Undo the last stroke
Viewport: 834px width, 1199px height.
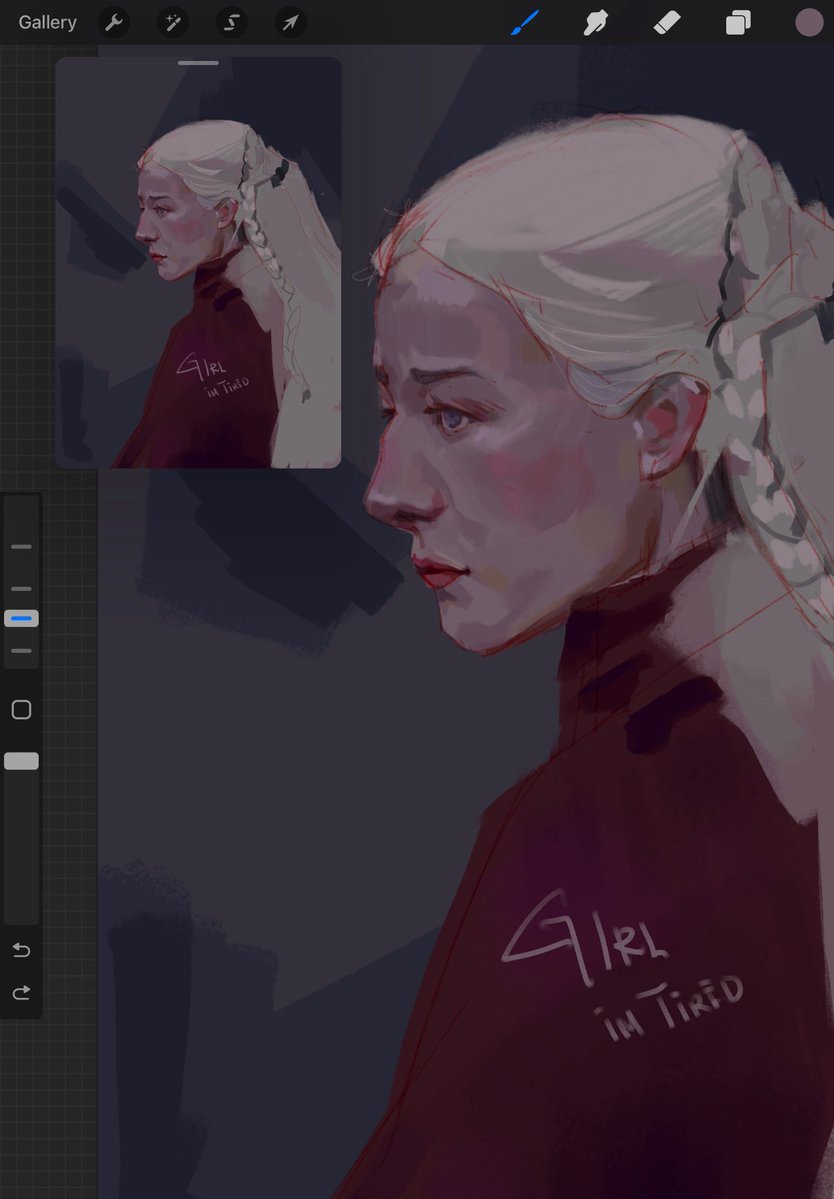pyautogui.click(x=21, y=950)
